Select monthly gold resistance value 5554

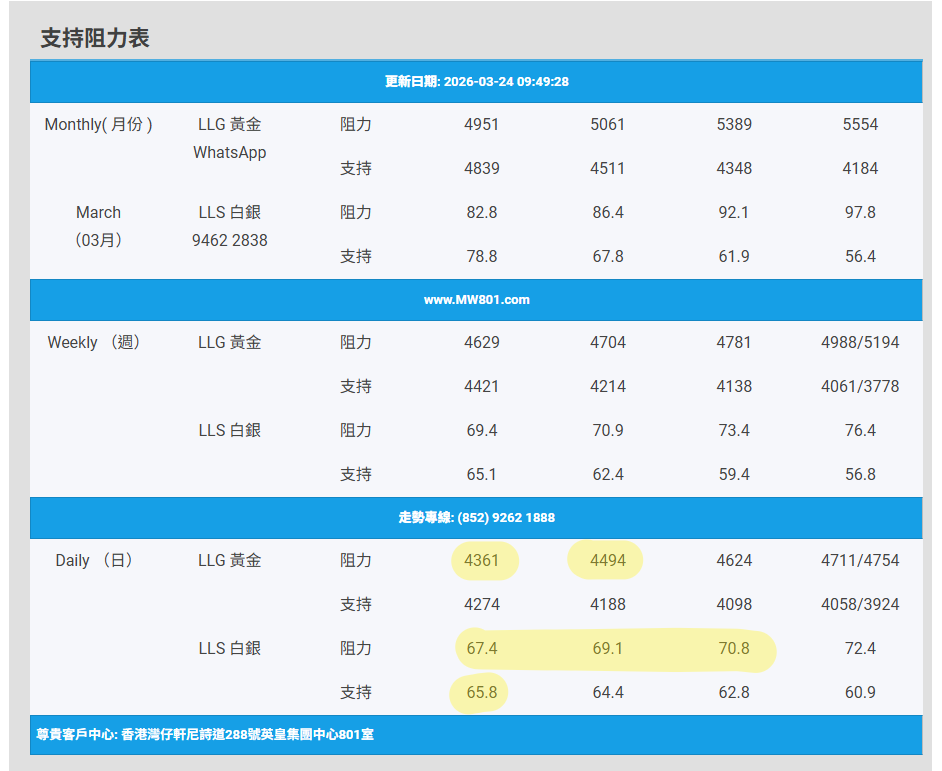tap(860, 125)
